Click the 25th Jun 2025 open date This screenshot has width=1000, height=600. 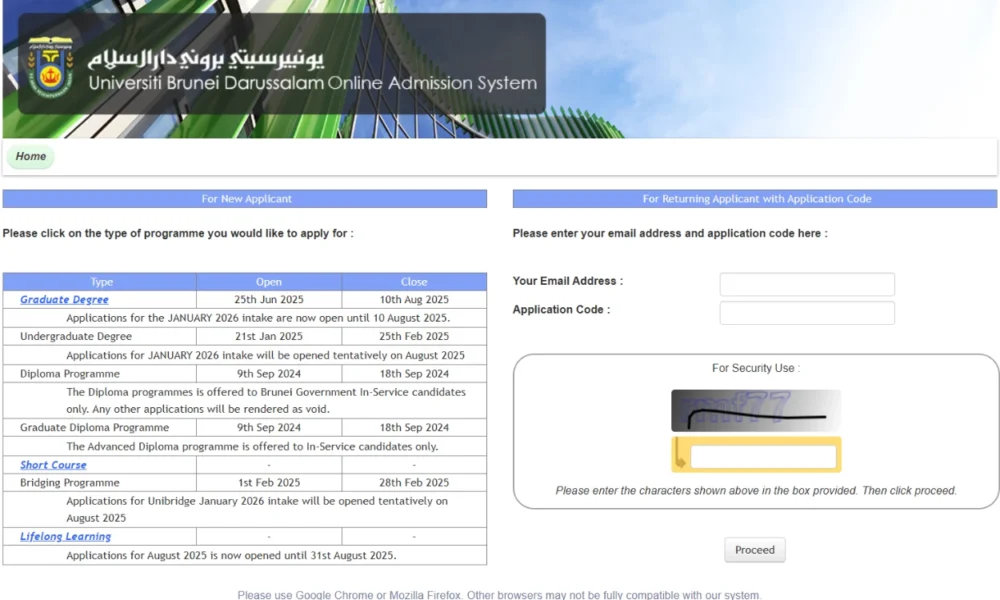pyautogui.click(x=268, y=300)
